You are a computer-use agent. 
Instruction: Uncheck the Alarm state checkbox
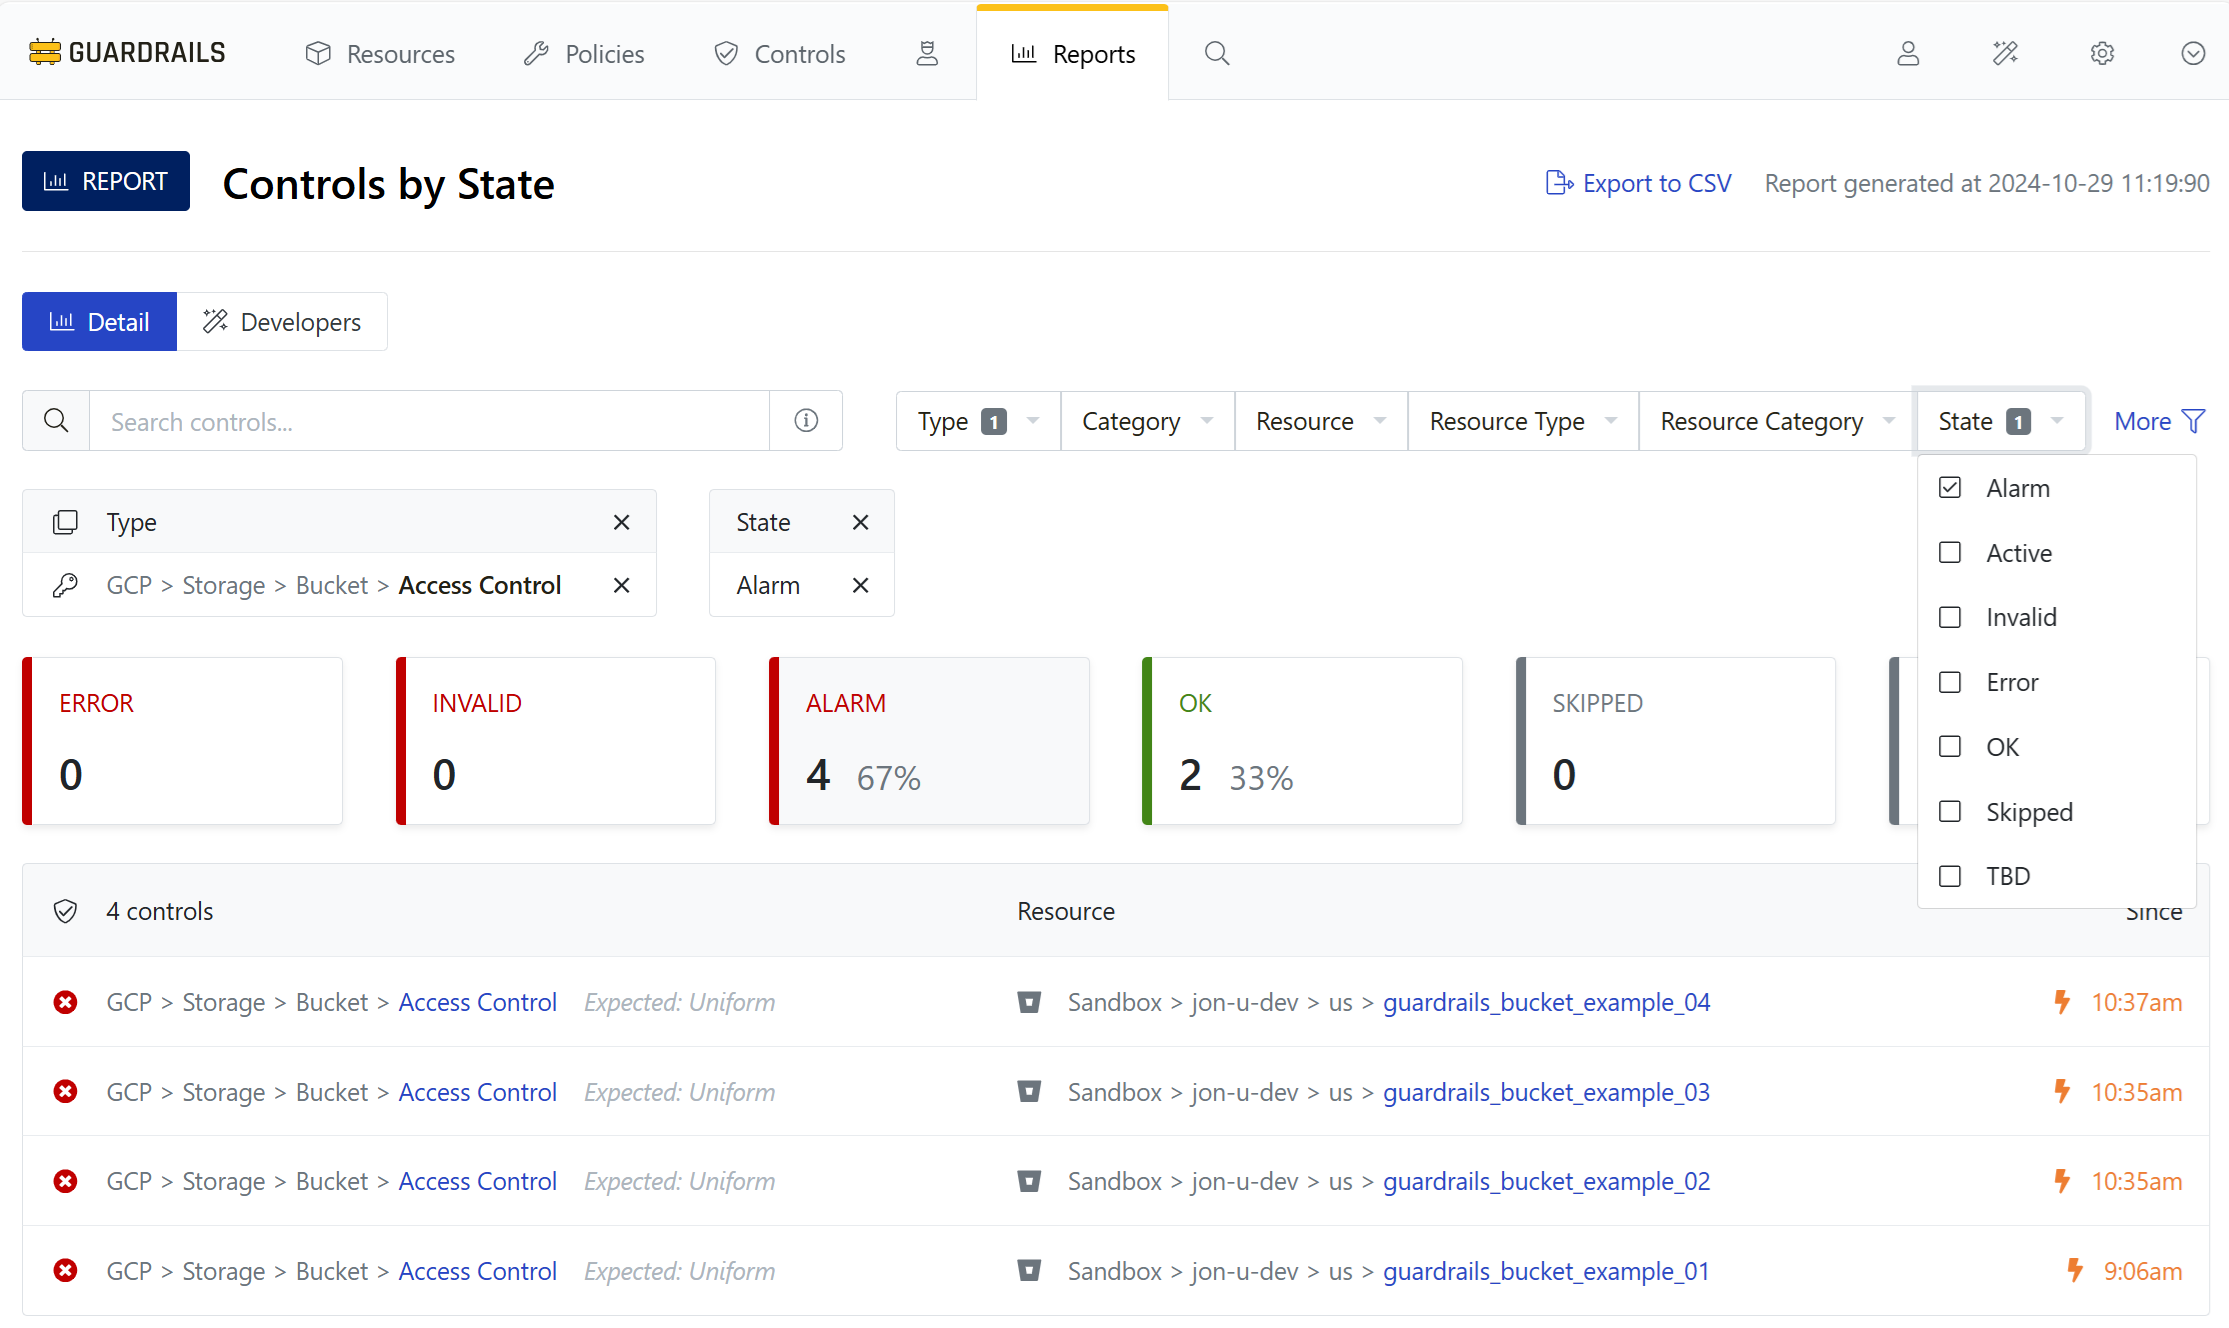click(x=1950, y=488)
